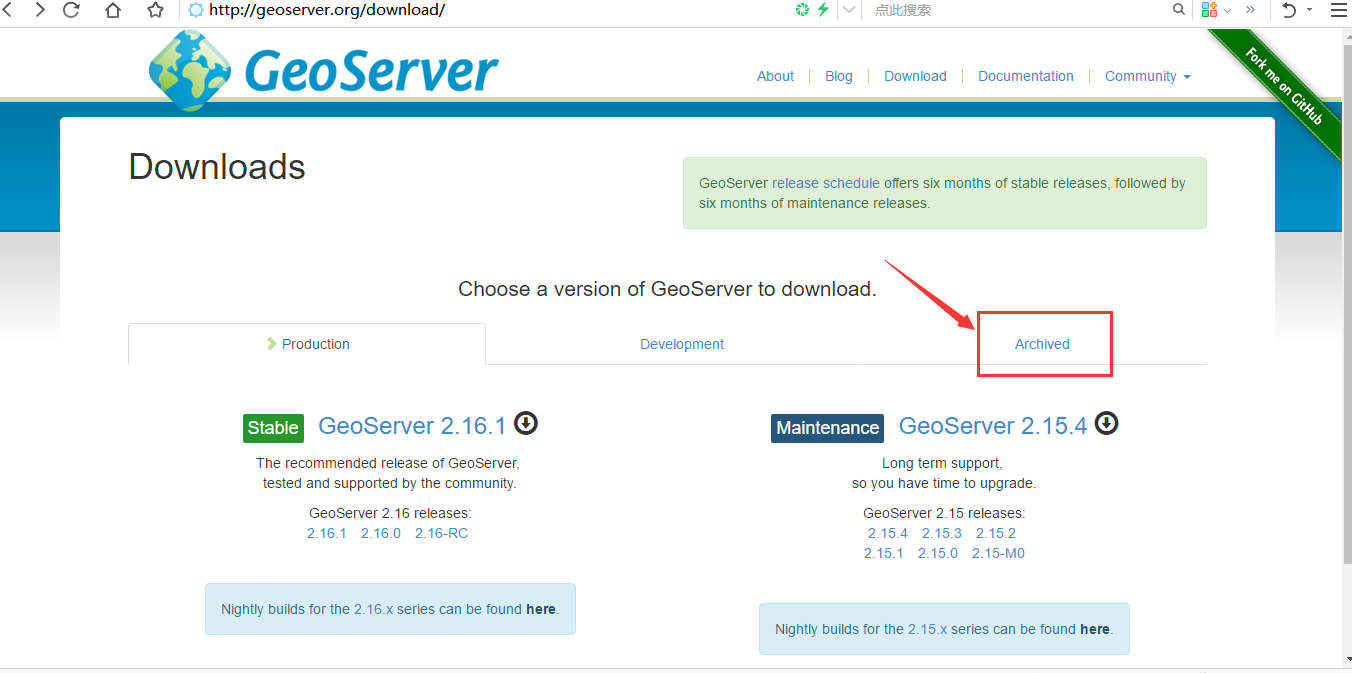
Task: Click the download icon beside GeoServer 2.16.1
Action: pyautogui.click(x=526, y=424)
